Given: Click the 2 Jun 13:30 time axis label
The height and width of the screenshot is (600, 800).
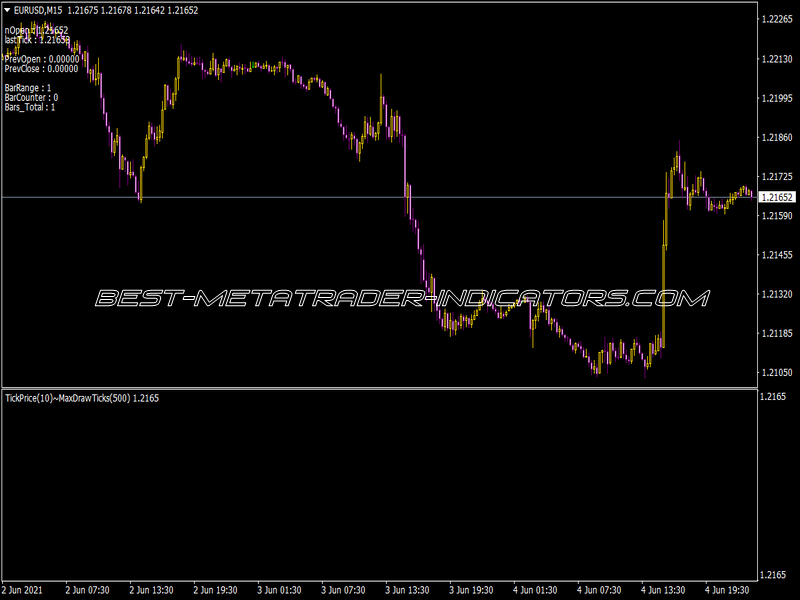Looking at the screenshot, I should click(151, 590).
